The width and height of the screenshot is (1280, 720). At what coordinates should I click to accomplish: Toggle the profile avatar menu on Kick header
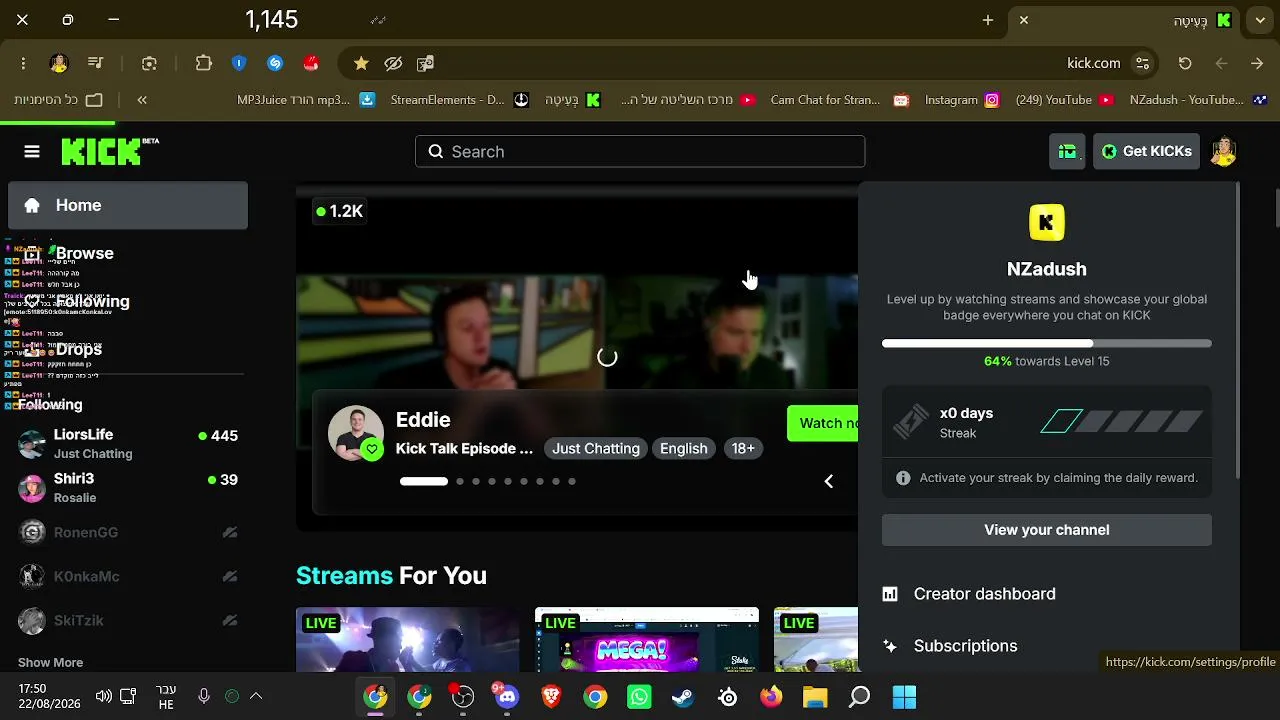tap(1223, 152)
